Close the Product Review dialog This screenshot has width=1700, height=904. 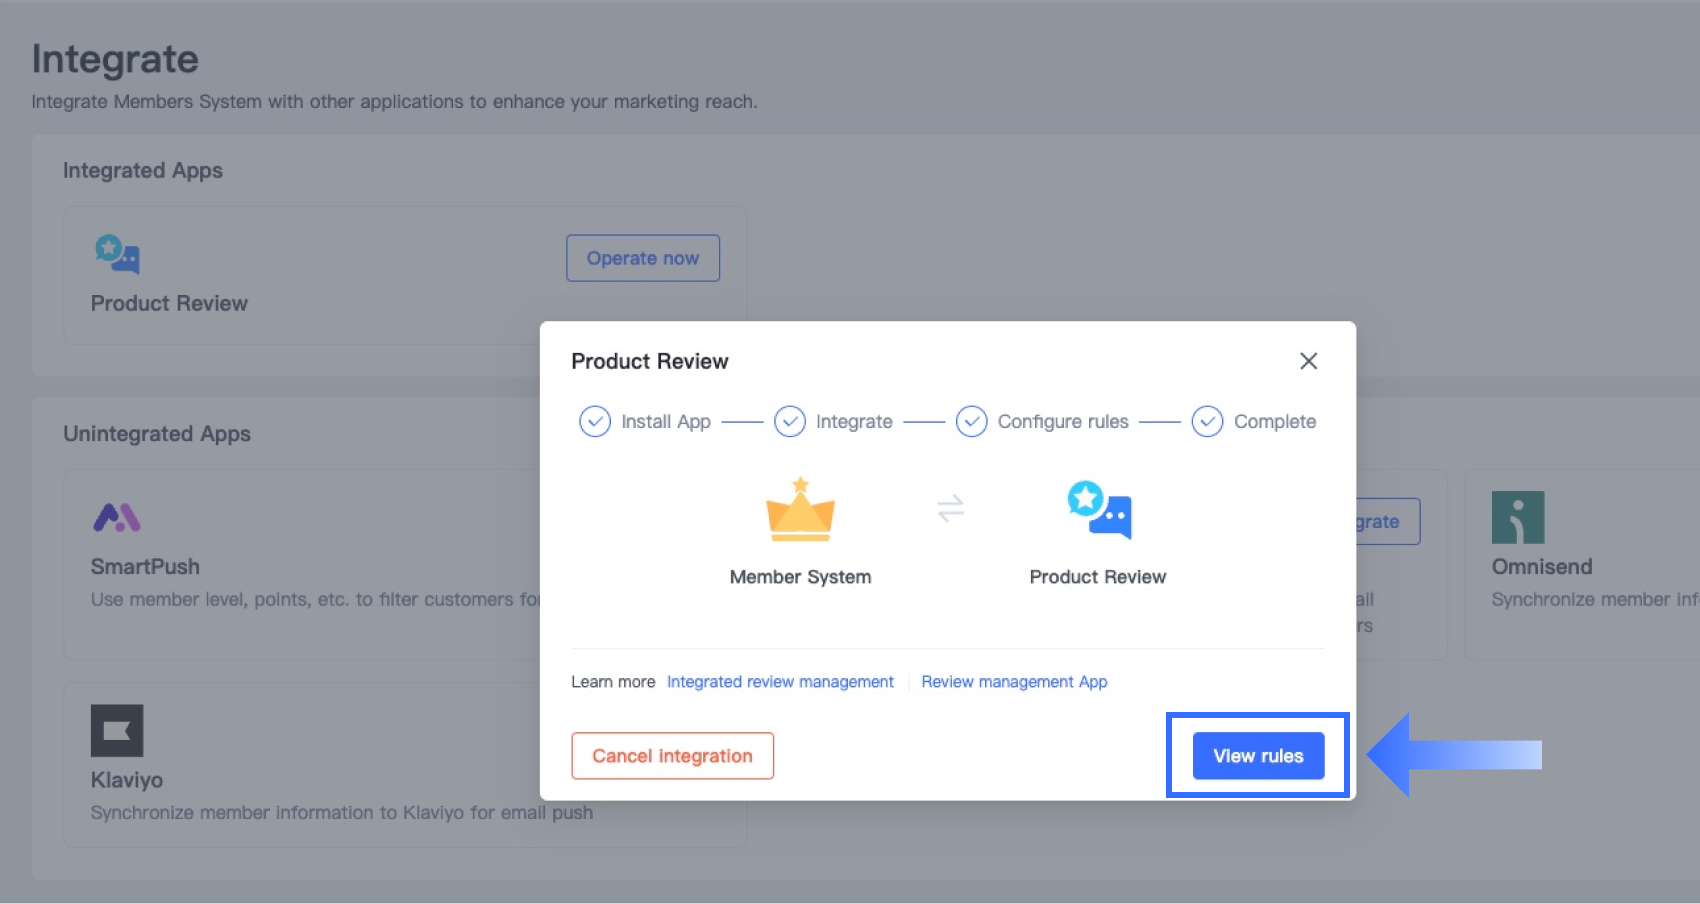pos(1308,361)
